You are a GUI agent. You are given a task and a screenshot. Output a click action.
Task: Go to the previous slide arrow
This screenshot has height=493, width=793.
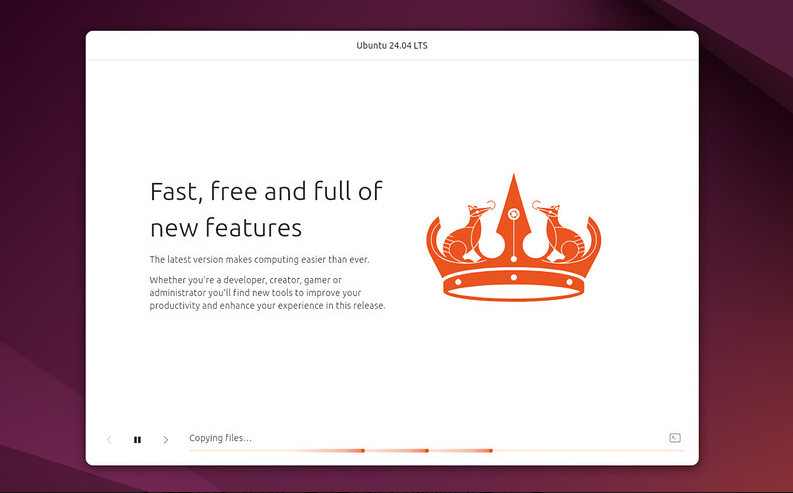pyautogui.click(x=109, y=440)
